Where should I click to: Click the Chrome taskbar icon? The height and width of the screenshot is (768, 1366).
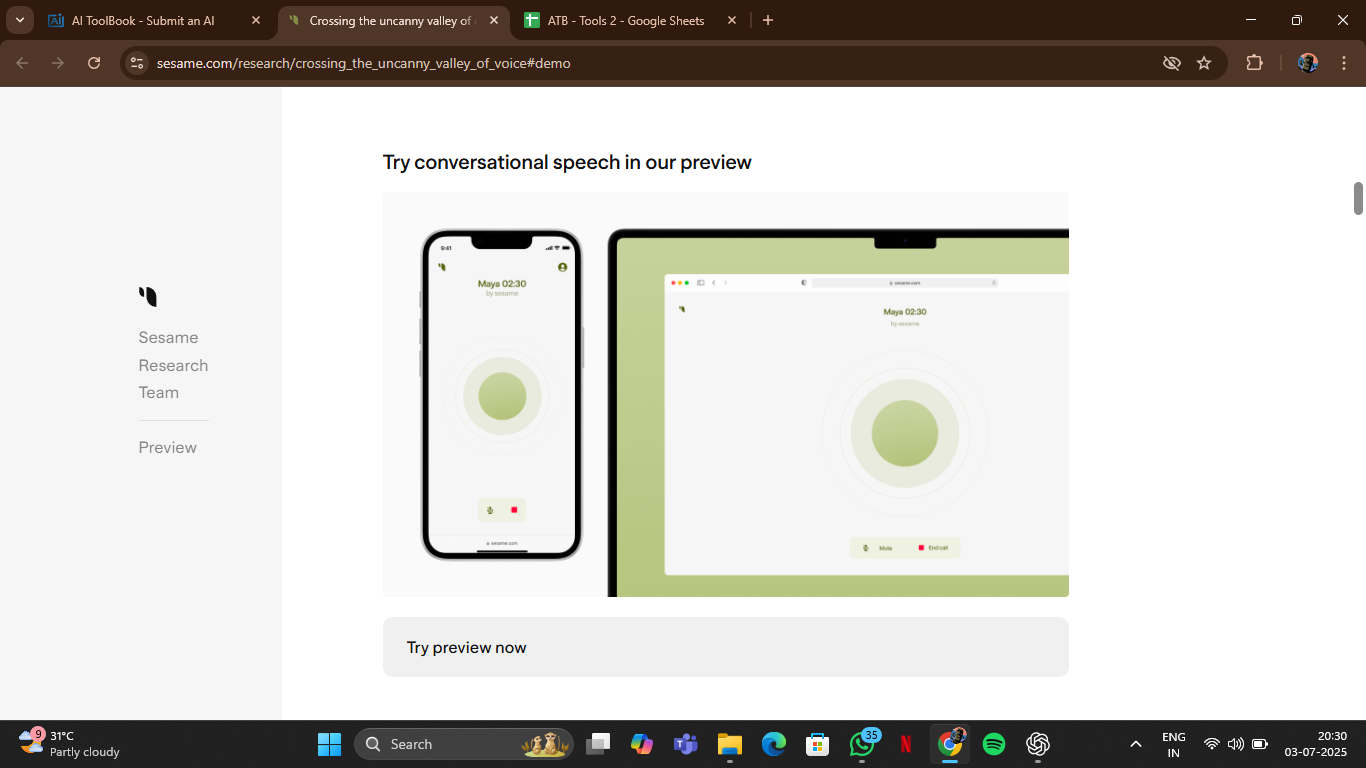pyautogui.click(x=950, y=744)
